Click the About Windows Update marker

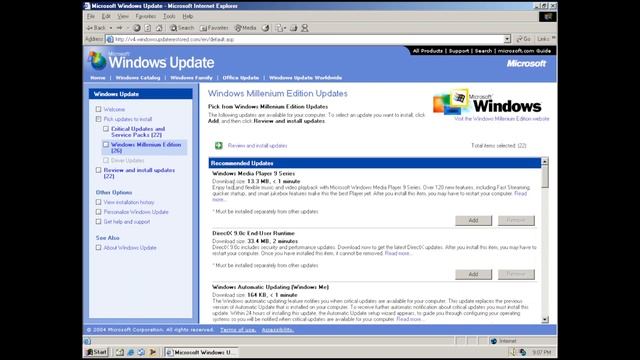(x=98, y=248)
